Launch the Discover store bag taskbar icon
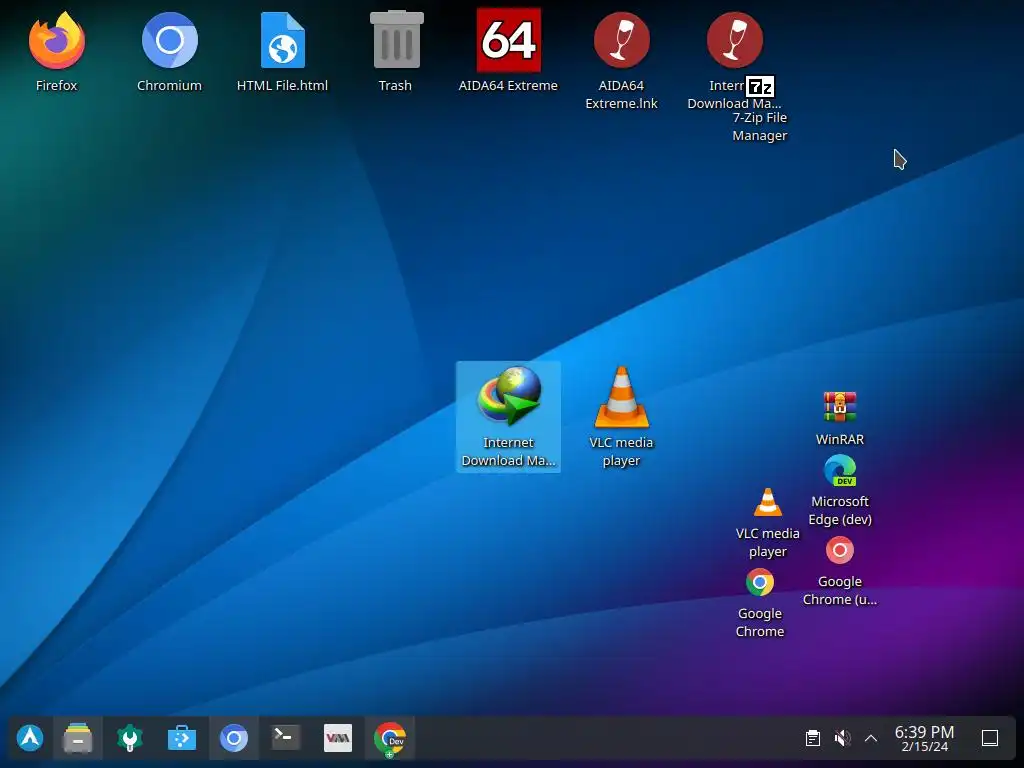The image size is (1024, 768). coord(182,738)
